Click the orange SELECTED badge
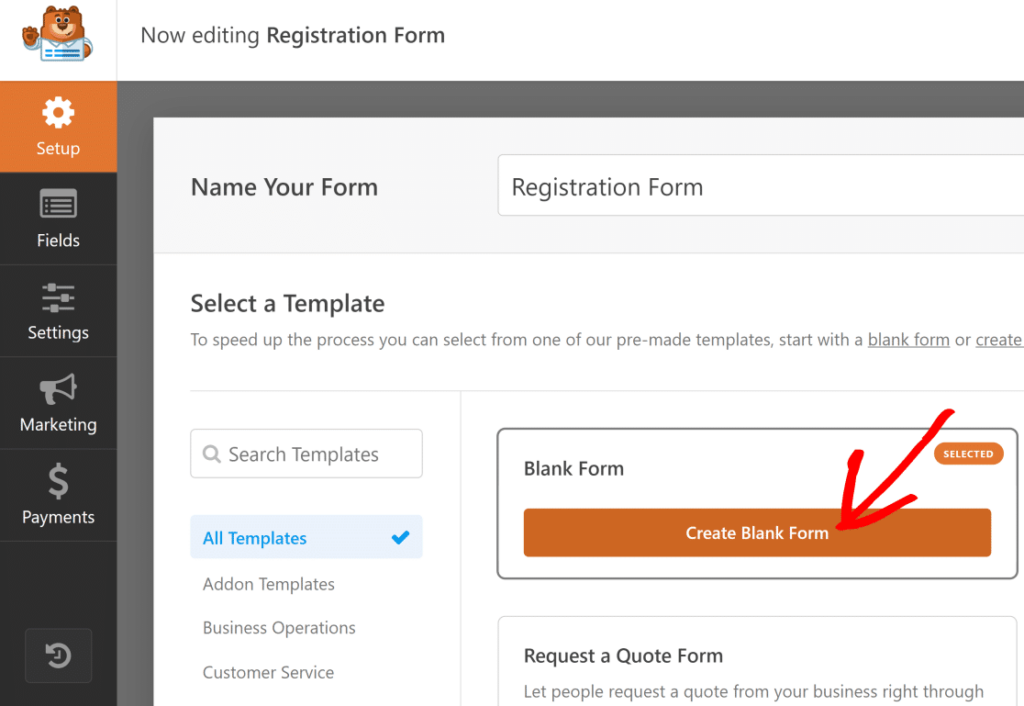This screenshot has height=706, width=1024. click(968, 454)
